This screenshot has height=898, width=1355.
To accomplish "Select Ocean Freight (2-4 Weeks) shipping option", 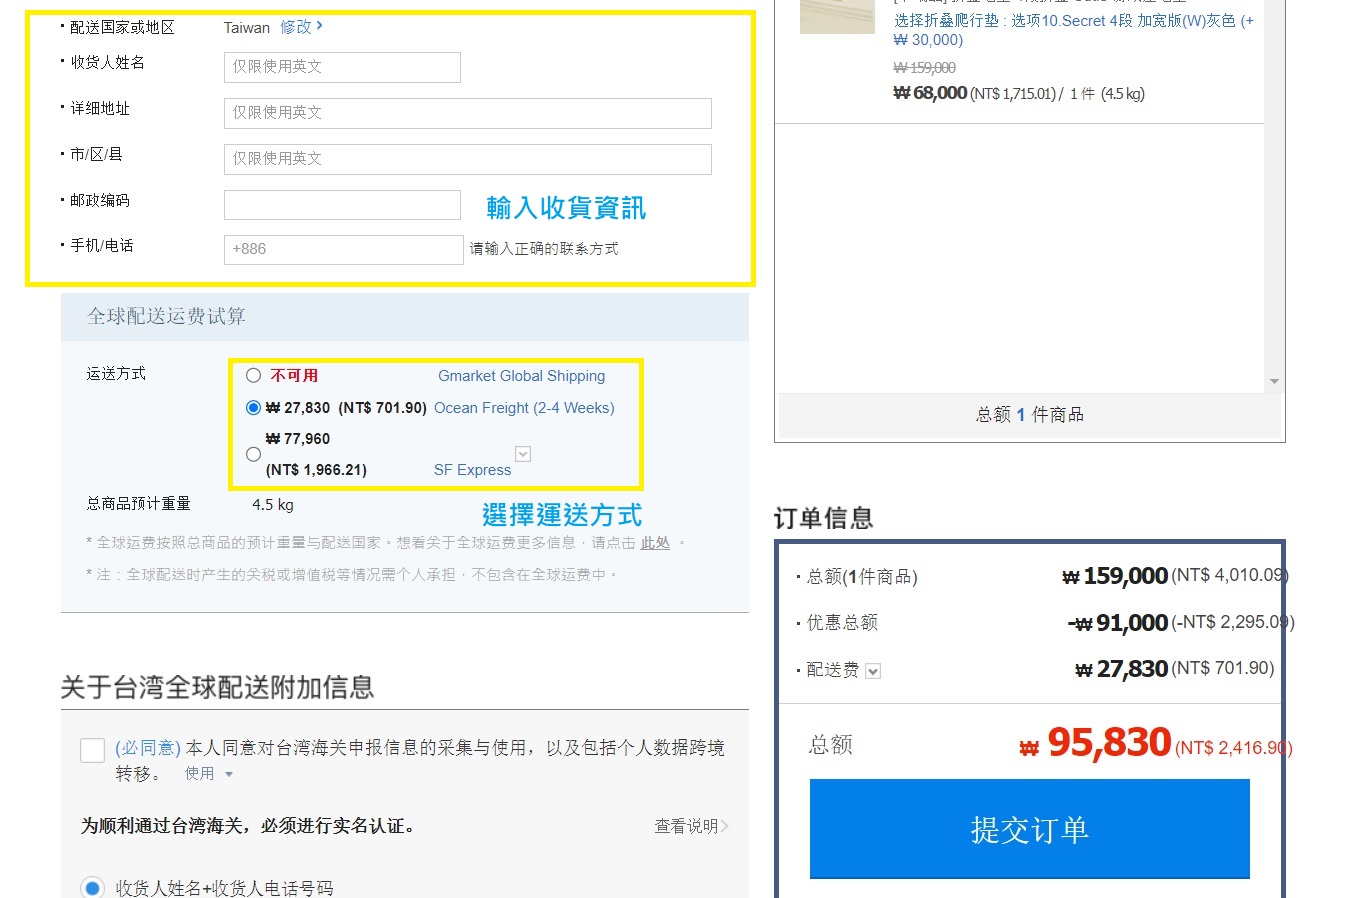I will 254,408.
